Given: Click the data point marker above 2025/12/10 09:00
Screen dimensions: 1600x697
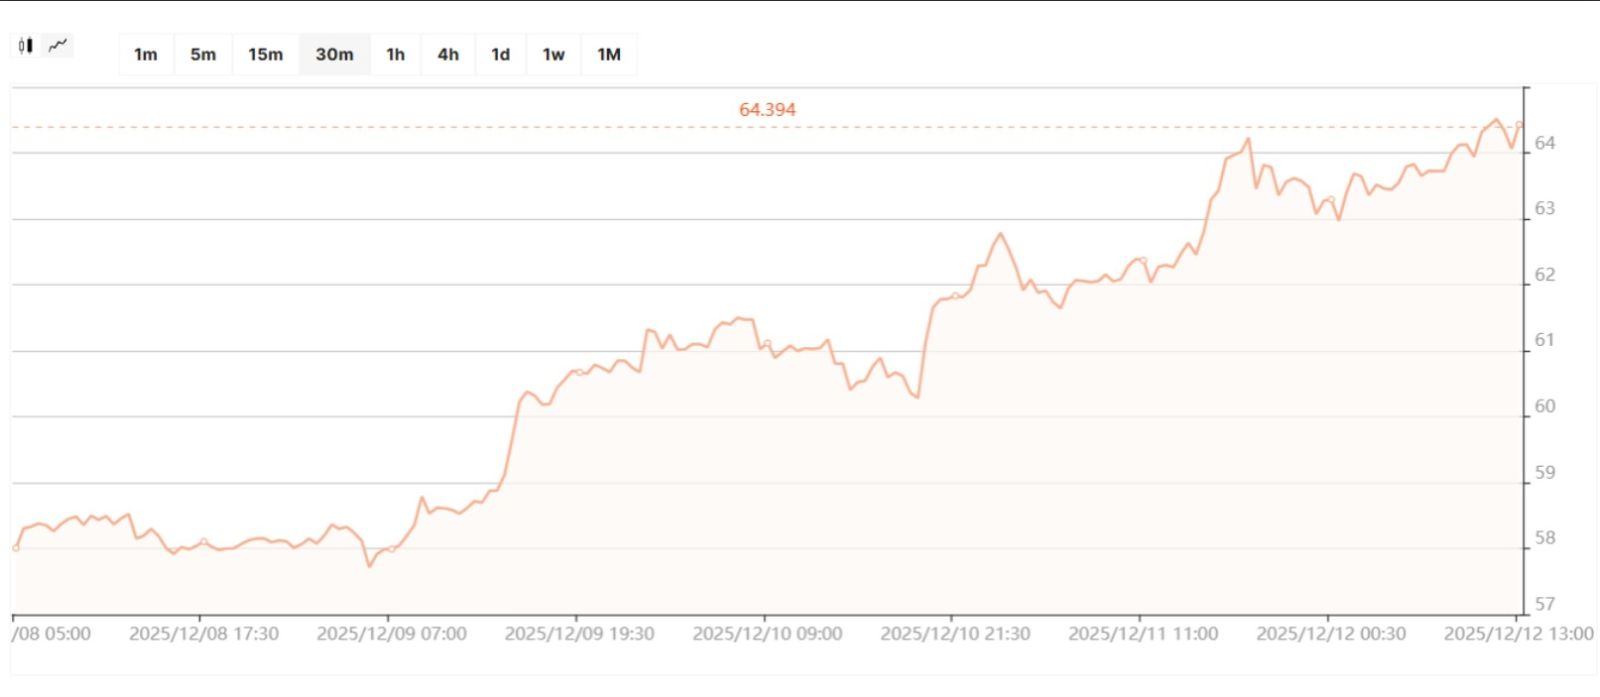Looking at the screenshot, I should click(x=767, y=343).
